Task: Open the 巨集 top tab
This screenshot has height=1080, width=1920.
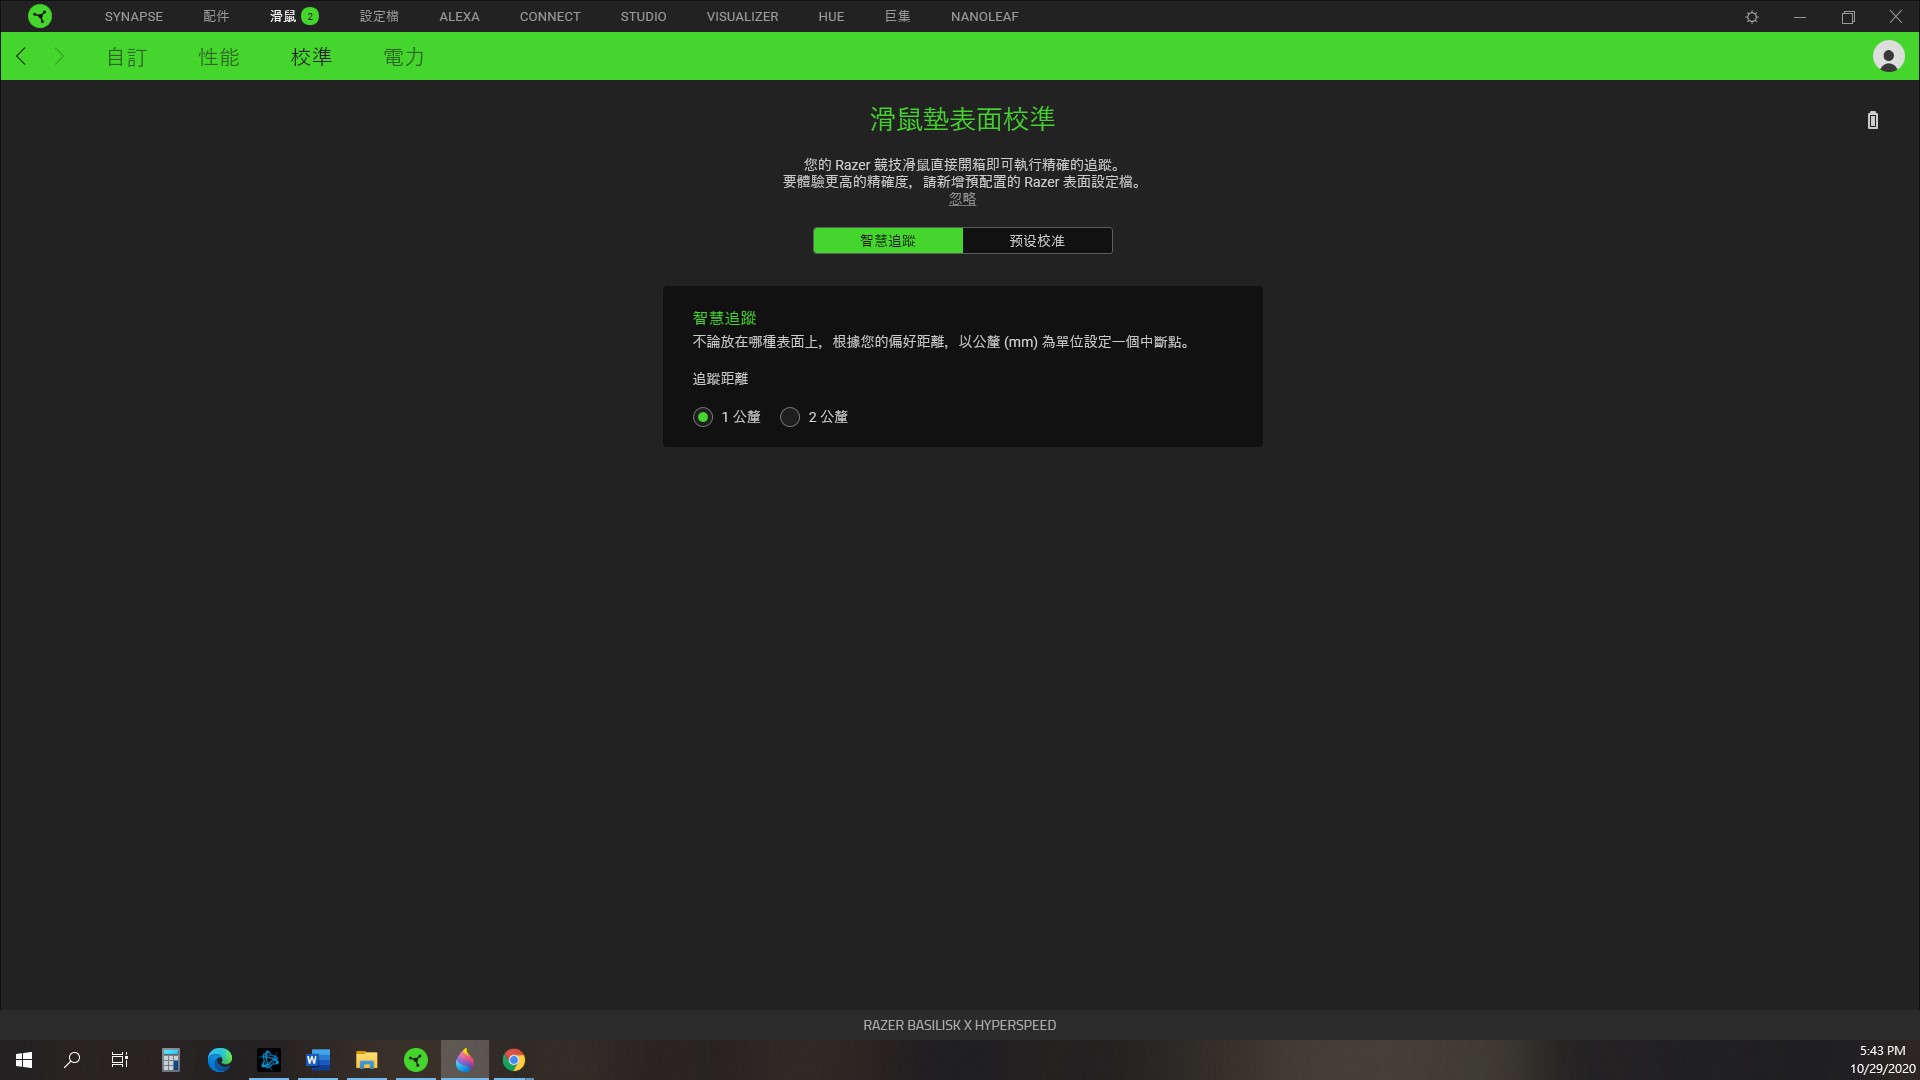Action: [898, 17]
